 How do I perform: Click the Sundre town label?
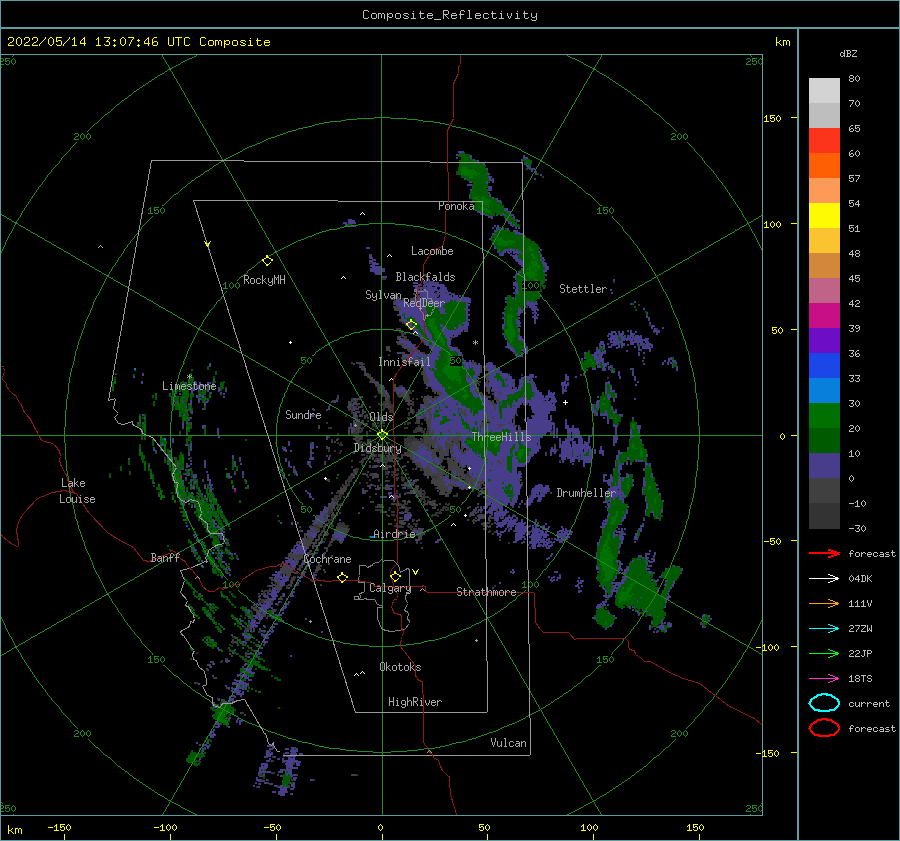[303, 414]
